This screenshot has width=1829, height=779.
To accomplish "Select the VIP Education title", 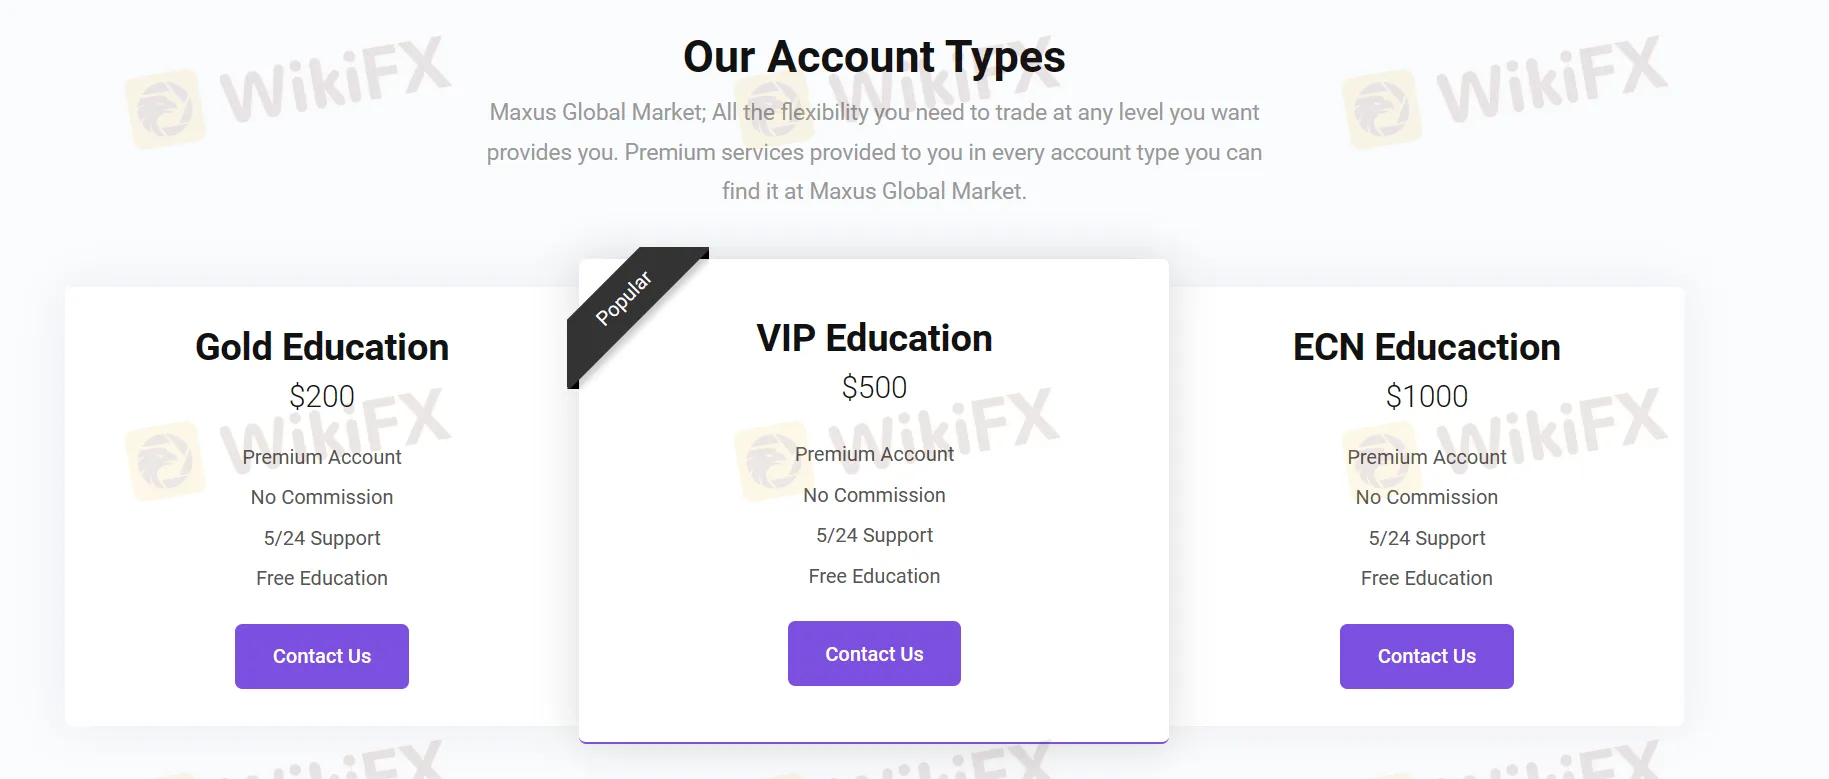I will 874,338.
